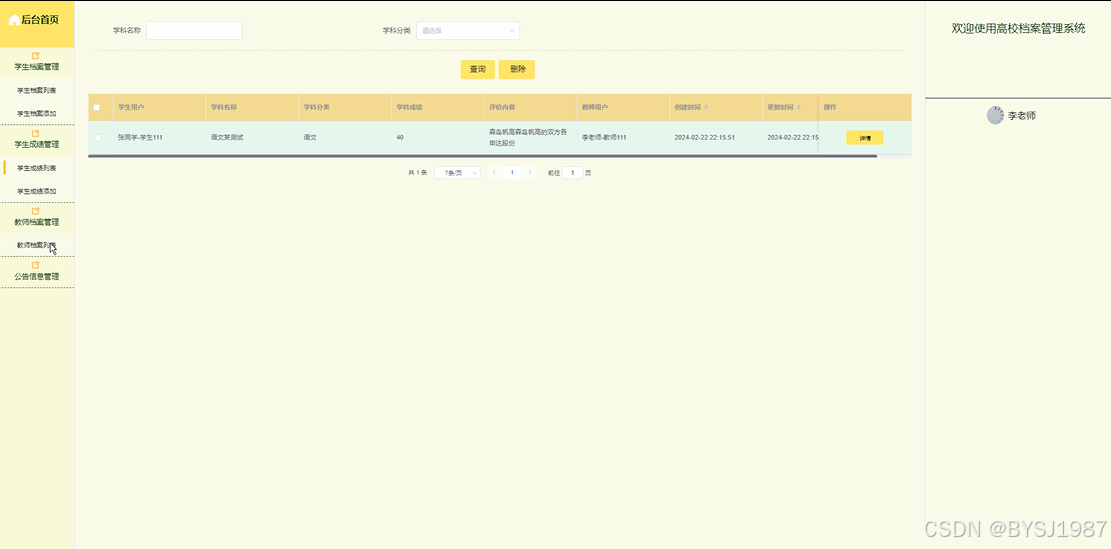Click the 李老师 user avatar
This screenshot has width=1111, height=549.
[996, 115]
